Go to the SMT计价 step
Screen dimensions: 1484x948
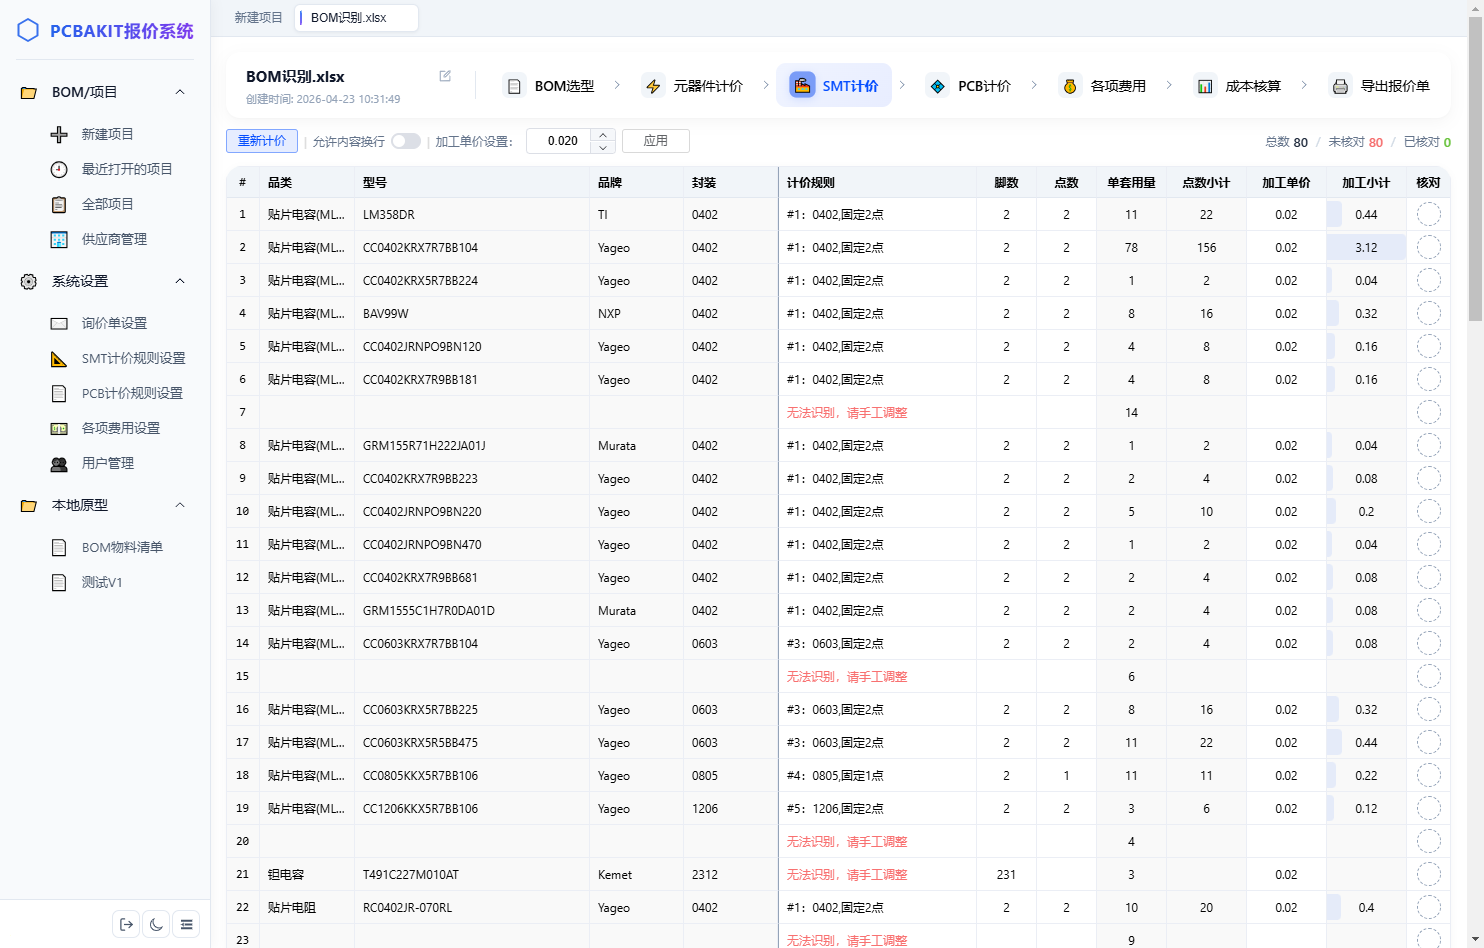coord(834,86)
